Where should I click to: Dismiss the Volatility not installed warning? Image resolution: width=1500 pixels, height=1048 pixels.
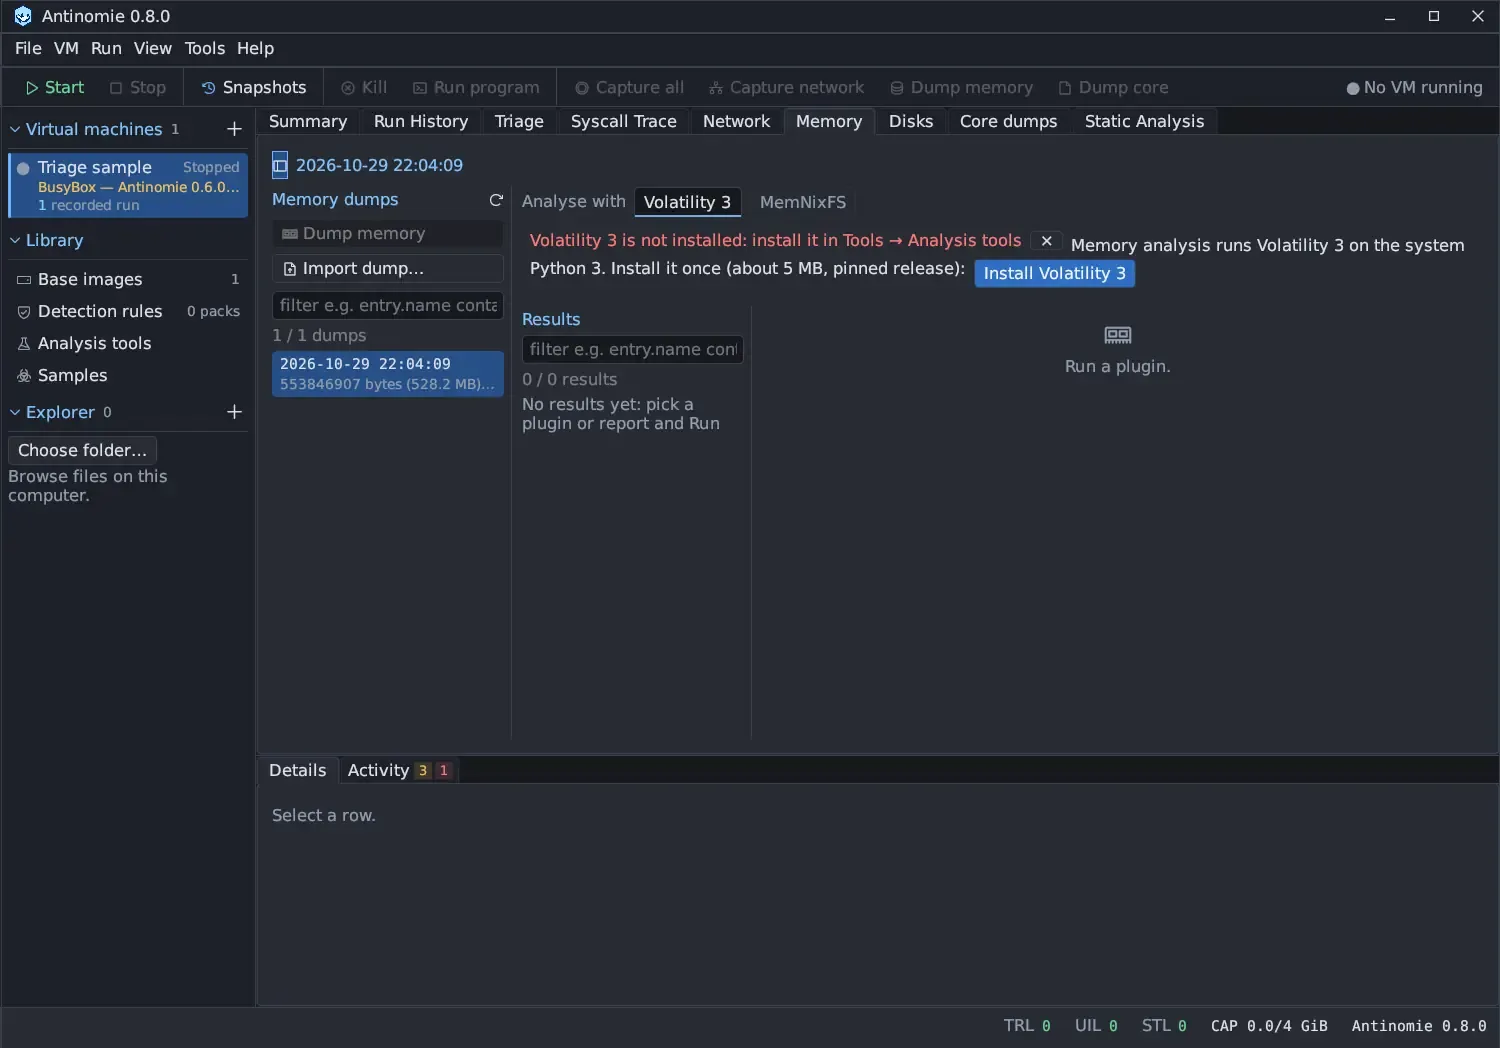pos(1046,241)
